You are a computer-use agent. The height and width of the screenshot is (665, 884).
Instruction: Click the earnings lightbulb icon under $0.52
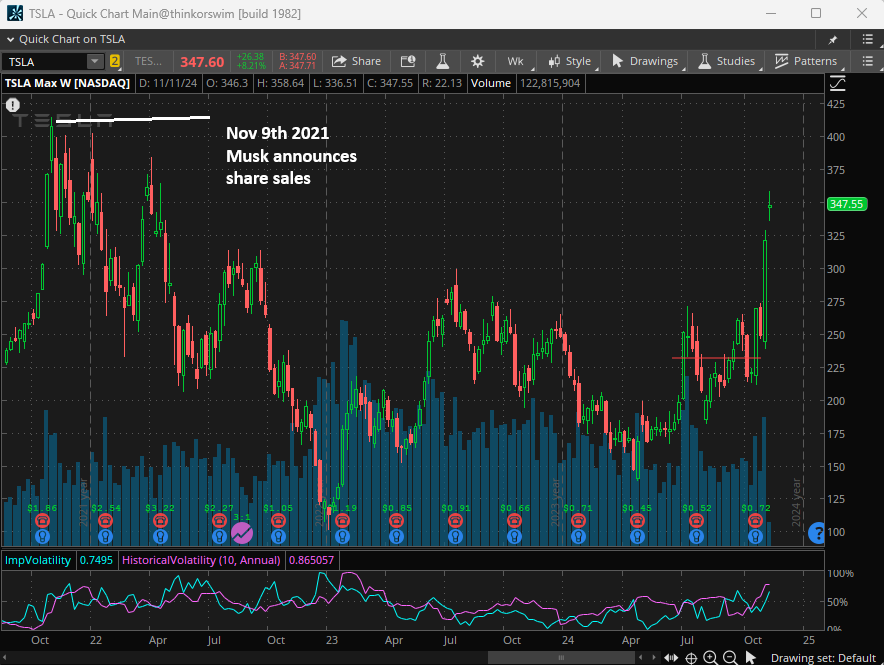click(x=697, y=537)
